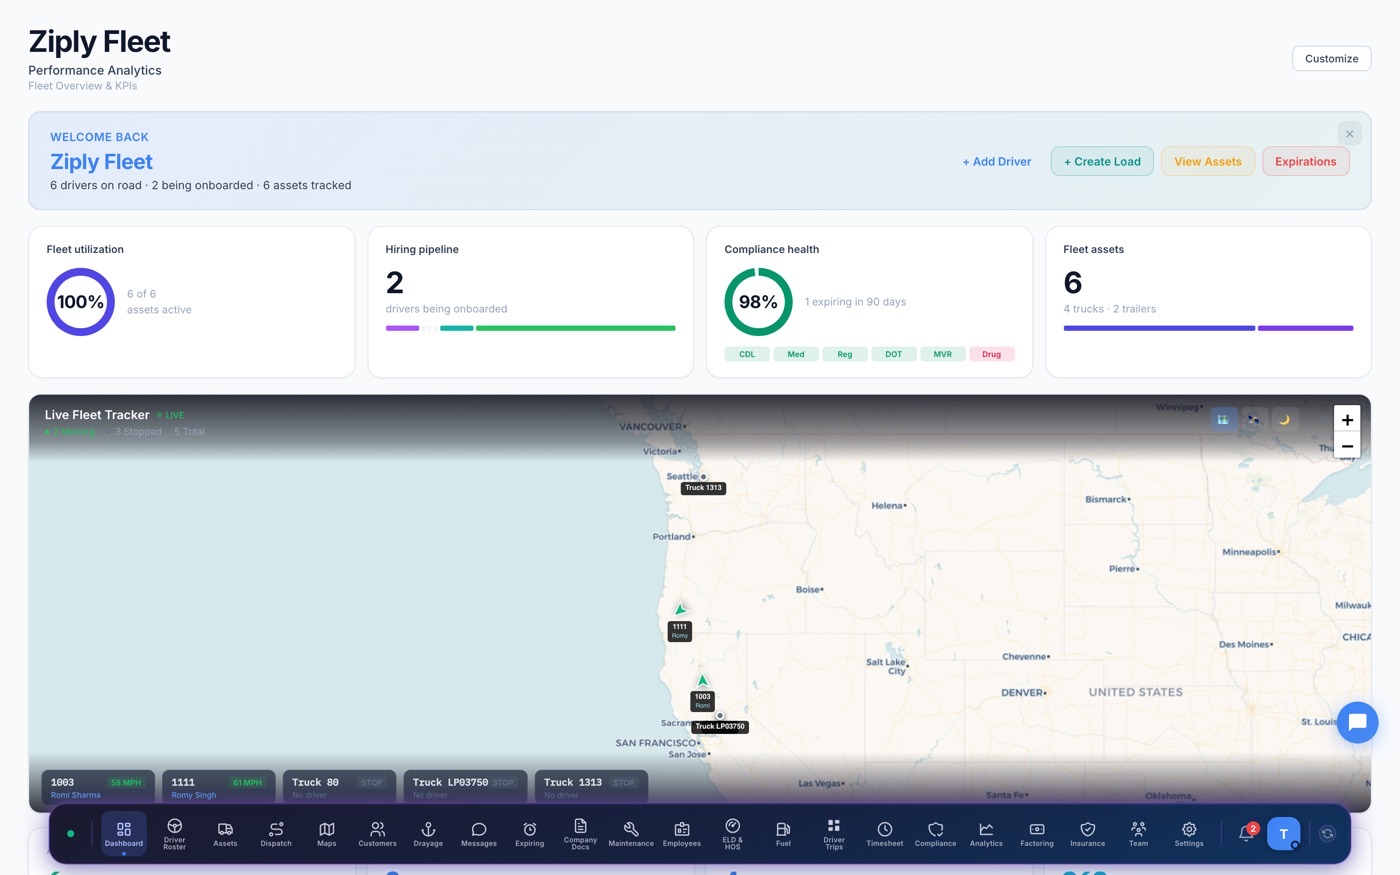Click the Truck LP03750 map label
The image size is (1400, 875).
[720, 727]
